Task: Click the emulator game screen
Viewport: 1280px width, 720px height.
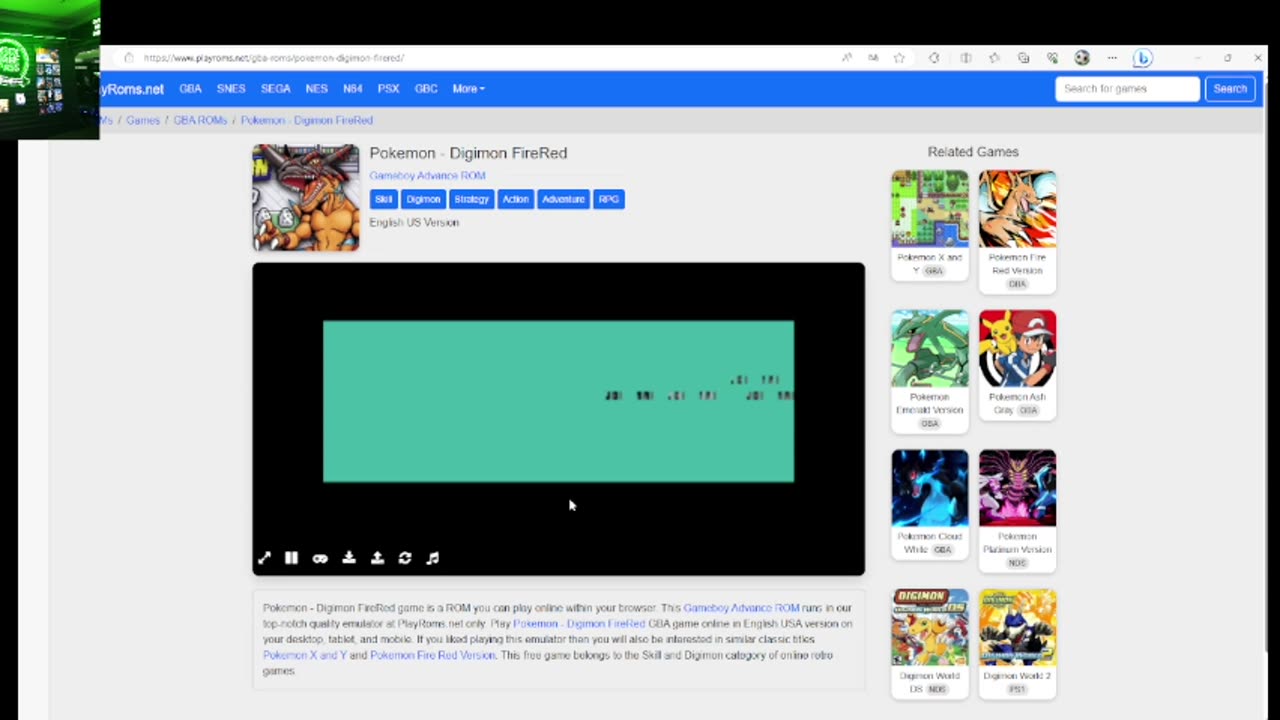Action: pyautogui.click(x=558, y=401)
